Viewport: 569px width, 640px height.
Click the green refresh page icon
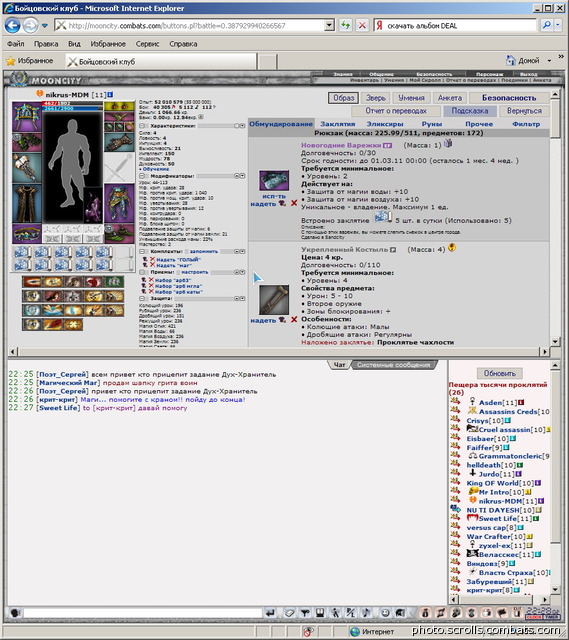pos(346,25)
